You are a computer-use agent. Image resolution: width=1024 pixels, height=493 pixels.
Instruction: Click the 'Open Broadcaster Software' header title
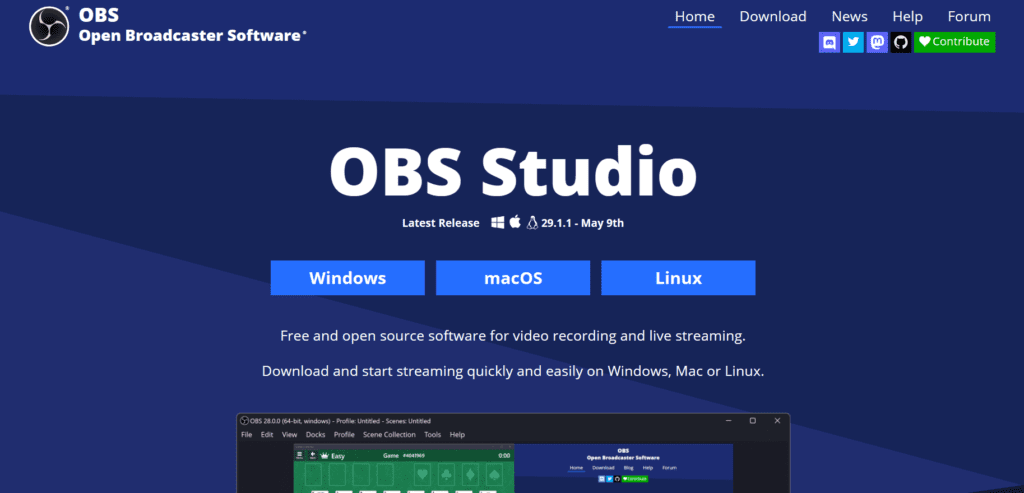tap(191, 35)
